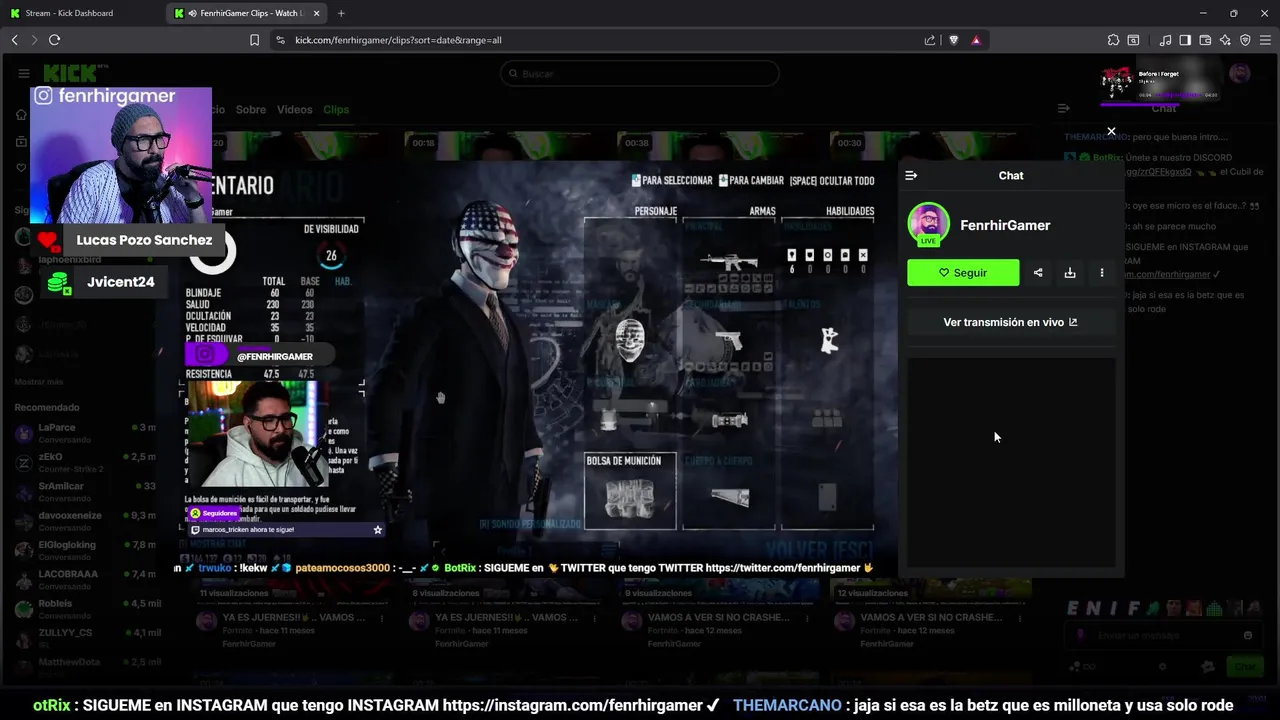Go to Kick home via sidebar house icon
Viewport: 1280px width, 720px height.
(x=21, y=114)
